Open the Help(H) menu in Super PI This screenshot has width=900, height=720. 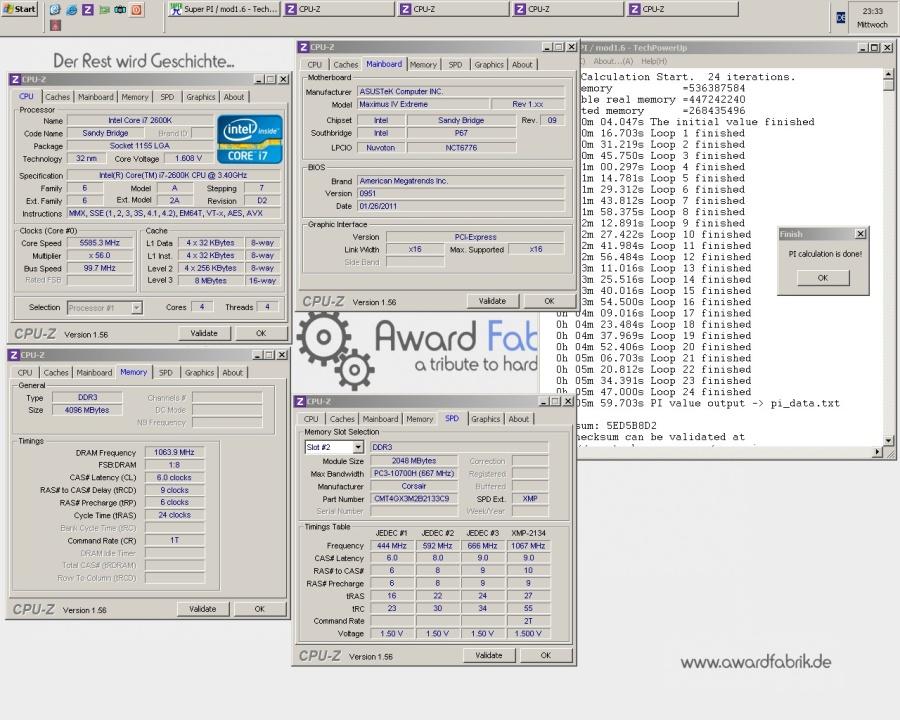click(654, 61)
